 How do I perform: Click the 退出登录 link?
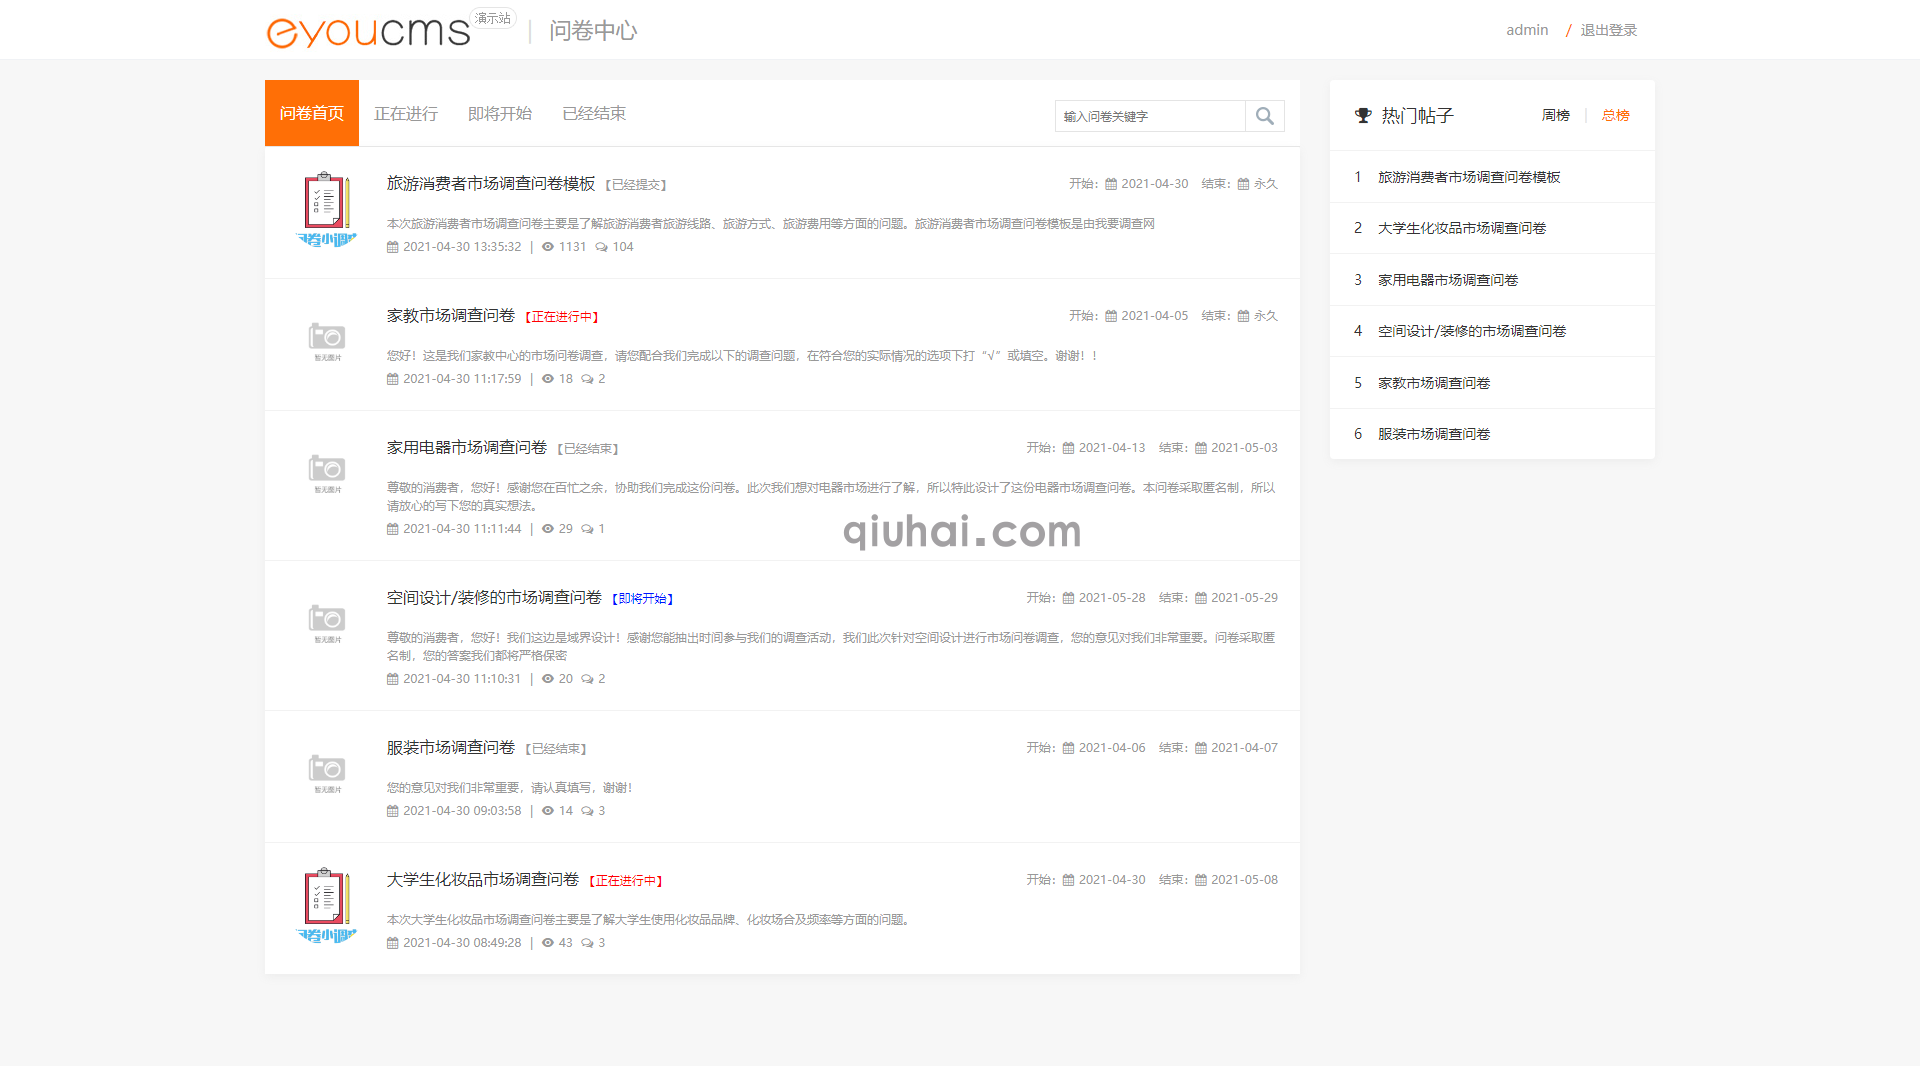(x=1609, y=29)
